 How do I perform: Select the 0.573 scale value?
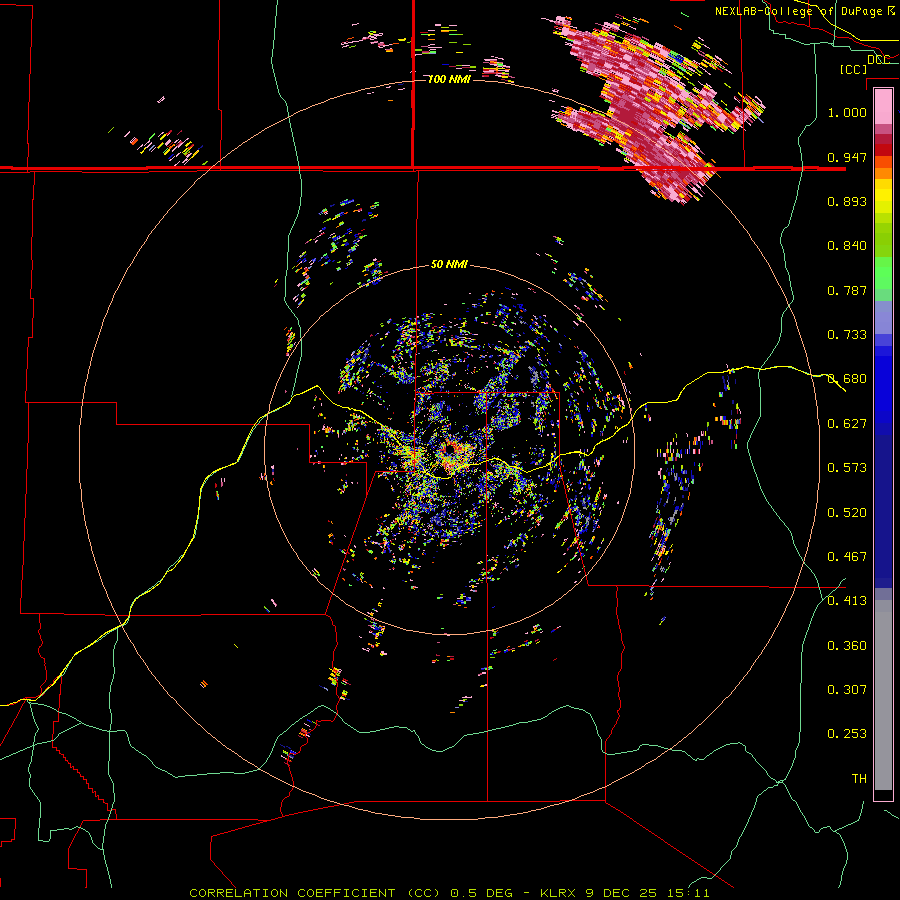847,468
